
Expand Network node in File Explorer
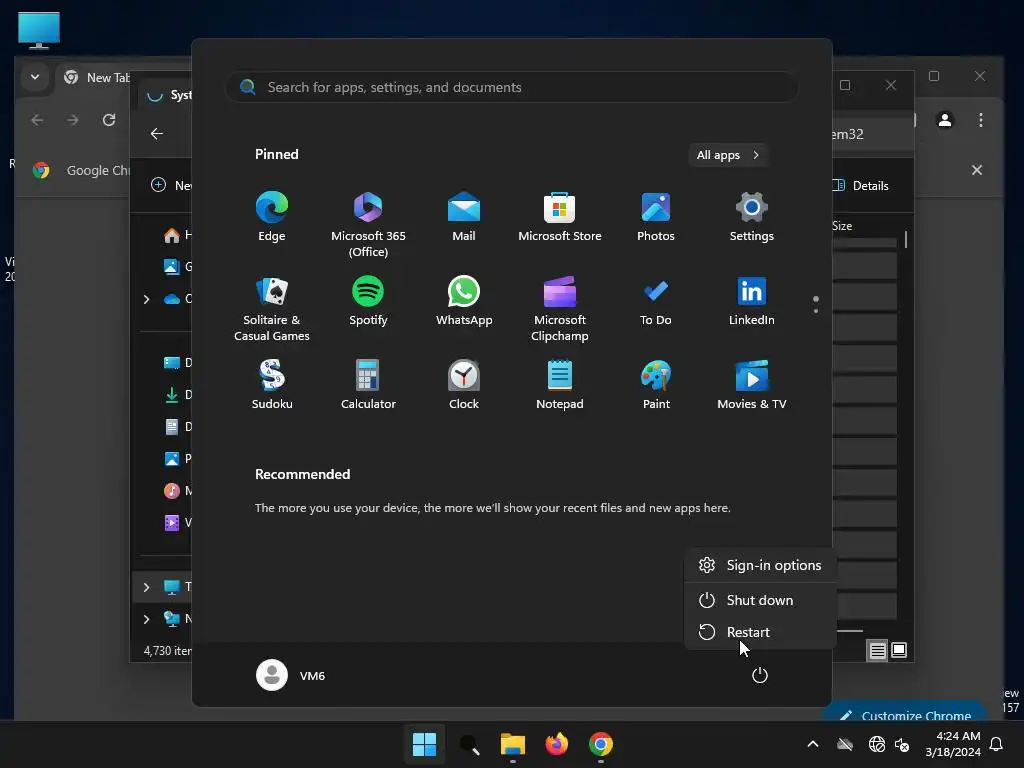point(146,619)
